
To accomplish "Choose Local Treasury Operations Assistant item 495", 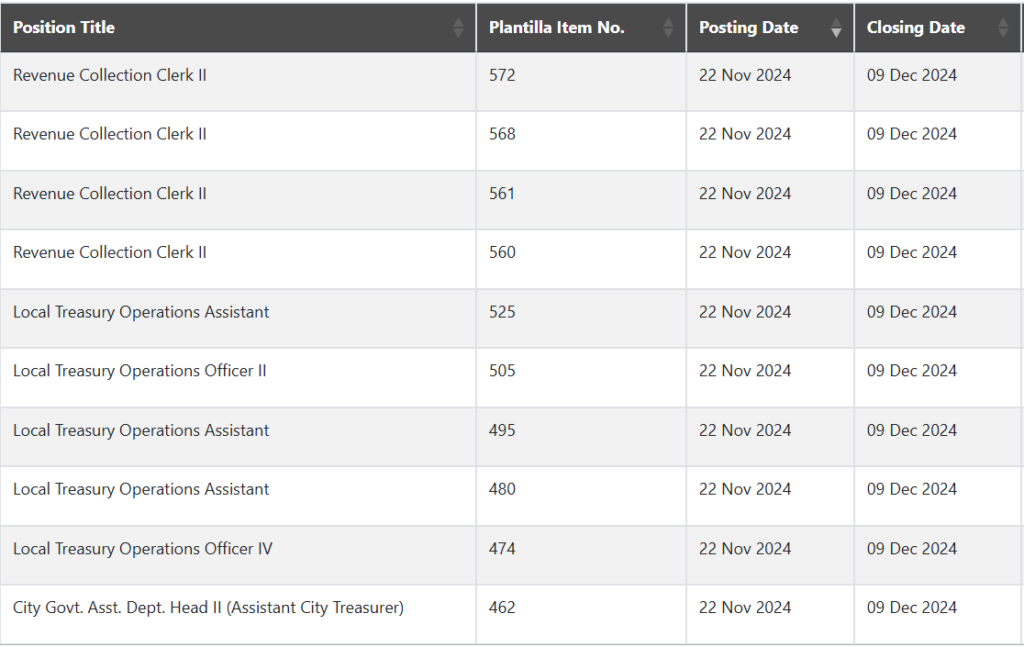I will (x=141, y=430).
